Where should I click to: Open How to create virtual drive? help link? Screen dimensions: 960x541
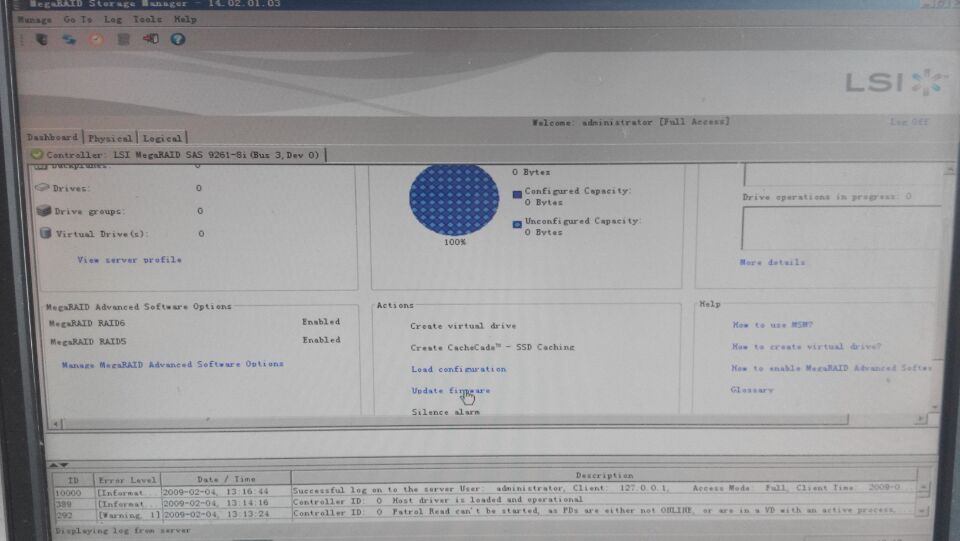point(806,346)
